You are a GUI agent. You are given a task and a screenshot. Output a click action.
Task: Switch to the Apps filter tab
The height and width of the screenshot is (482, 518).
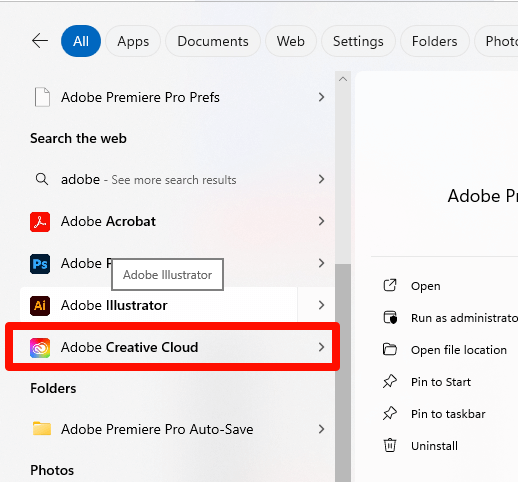click(x=133, y=41)
